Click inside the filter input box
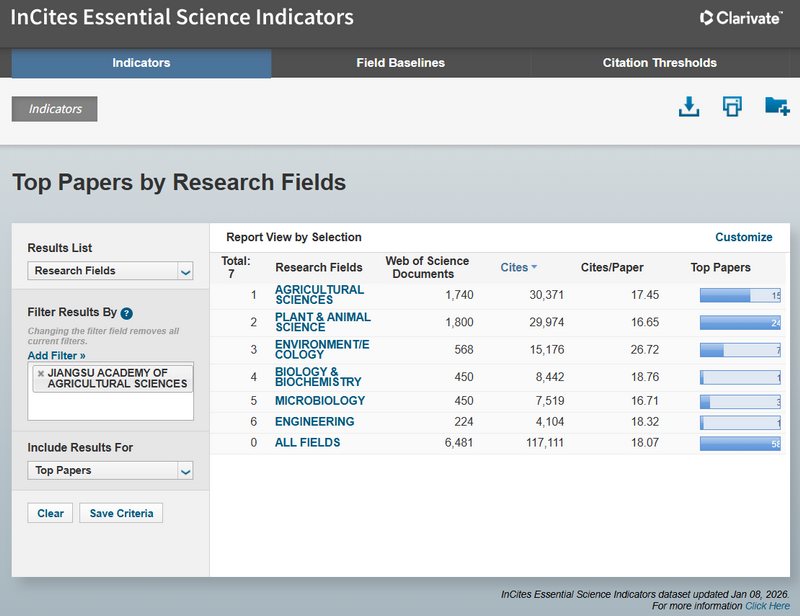 tap(110, 406)
